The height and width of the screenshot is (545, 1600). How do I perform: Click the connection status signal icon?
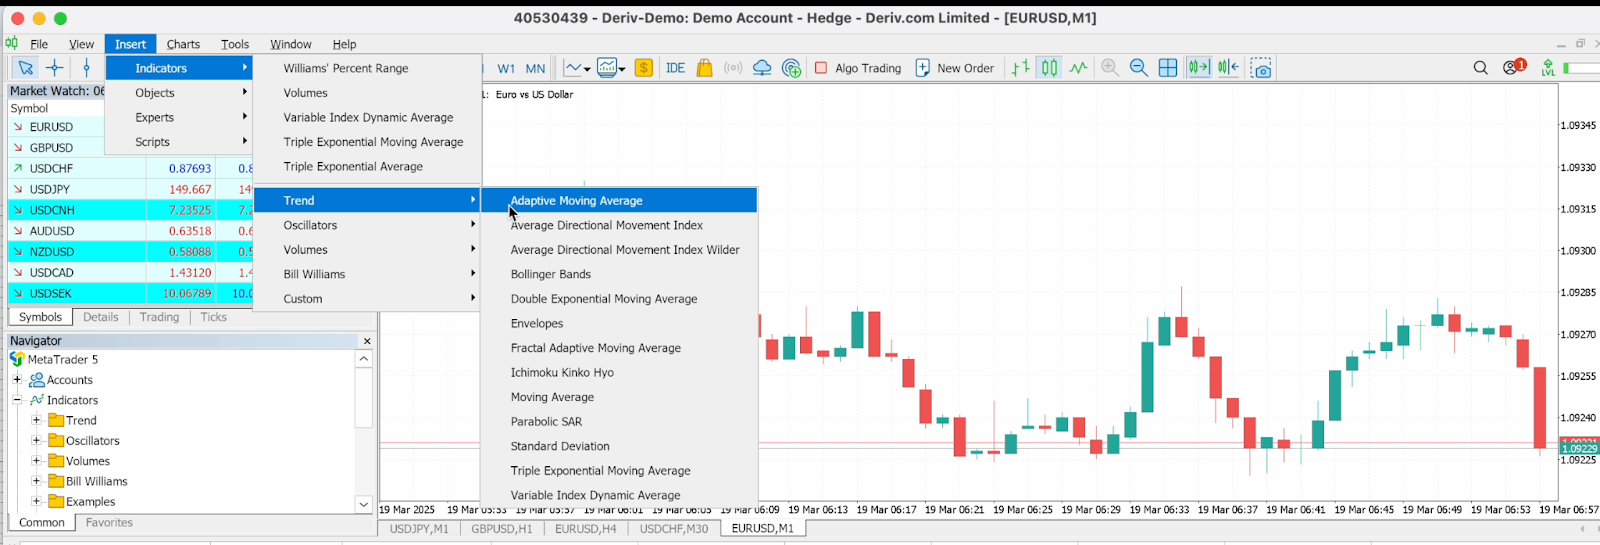1548,68
